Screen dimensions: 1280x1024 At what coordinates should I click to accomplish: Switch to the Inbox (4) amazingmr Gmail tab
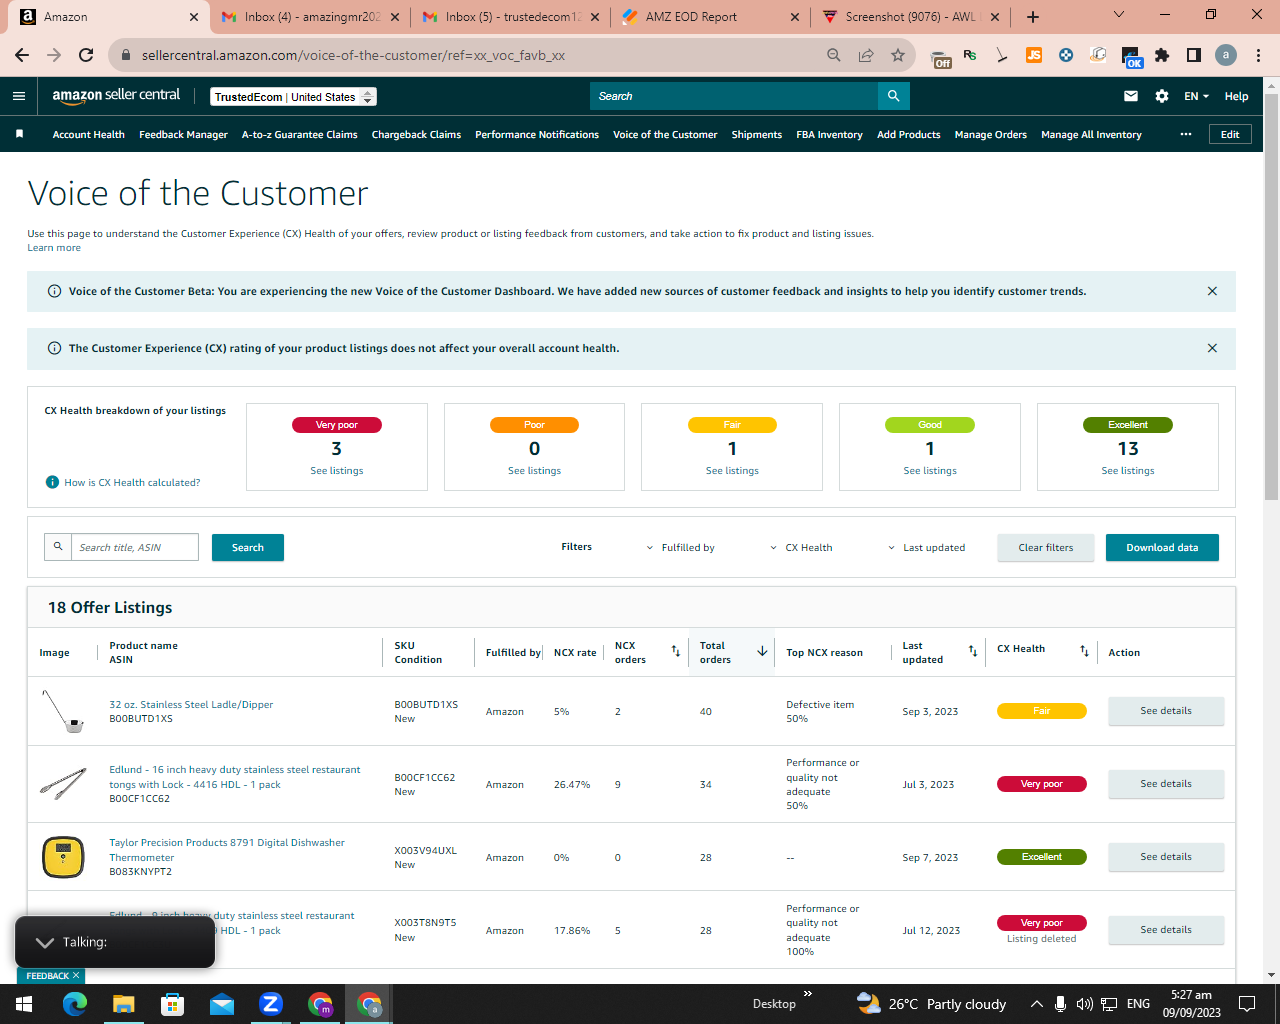312,17
